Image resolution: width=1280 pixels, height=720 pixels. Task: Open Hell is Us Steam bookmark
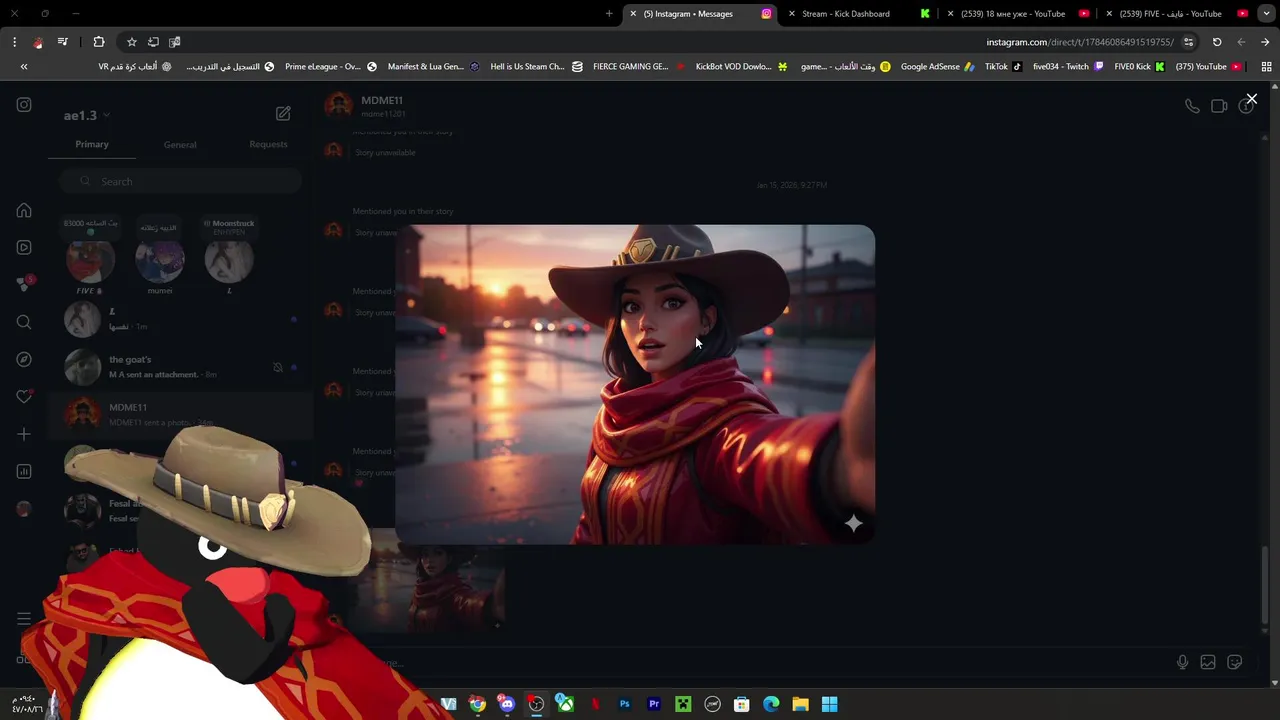click(536, 67)
